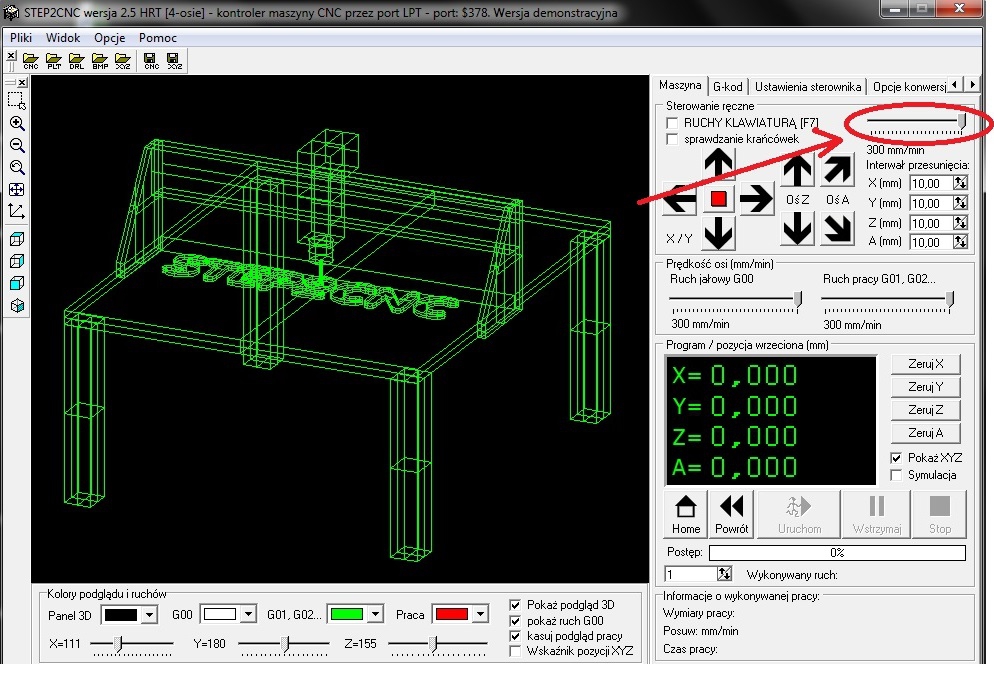Screen dimensions: 994x682
Task: Open XYZ file toolbar icon
Action: pyautogui.click(x=123, y=61)
